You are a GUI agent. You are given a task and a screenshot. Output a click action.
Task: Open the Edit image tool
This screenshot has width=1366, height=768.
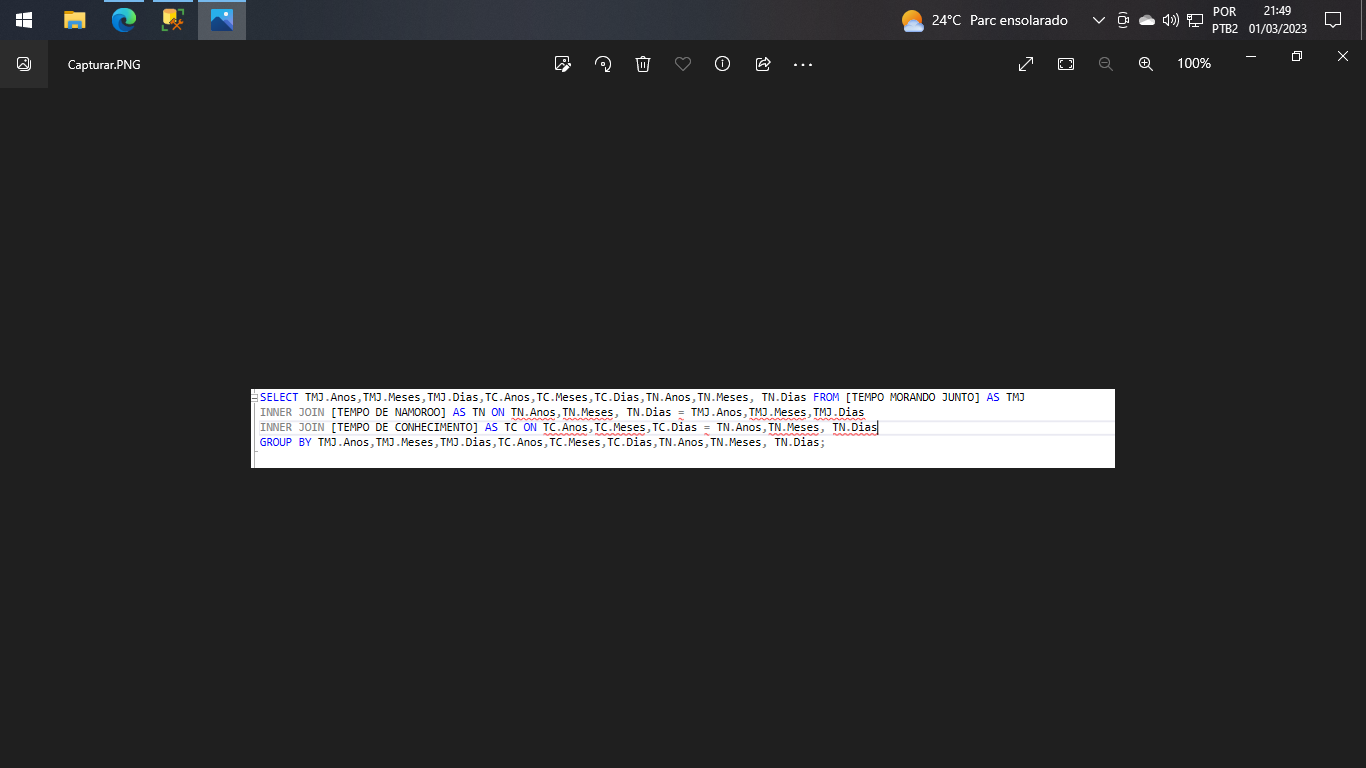tap(563, 64)
